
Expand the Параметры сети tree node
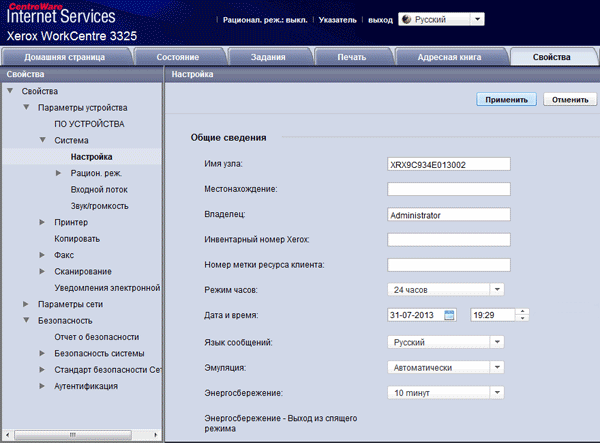[26, 304]
